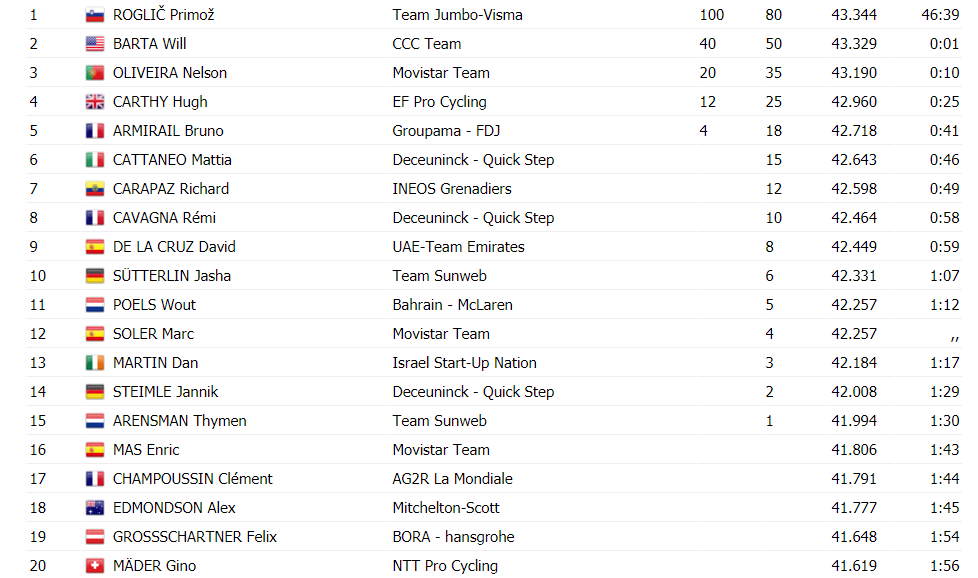
Task: Click the Portuguese flag beside OLIVEIRA Nelson
Action: (x=95, y=74)
